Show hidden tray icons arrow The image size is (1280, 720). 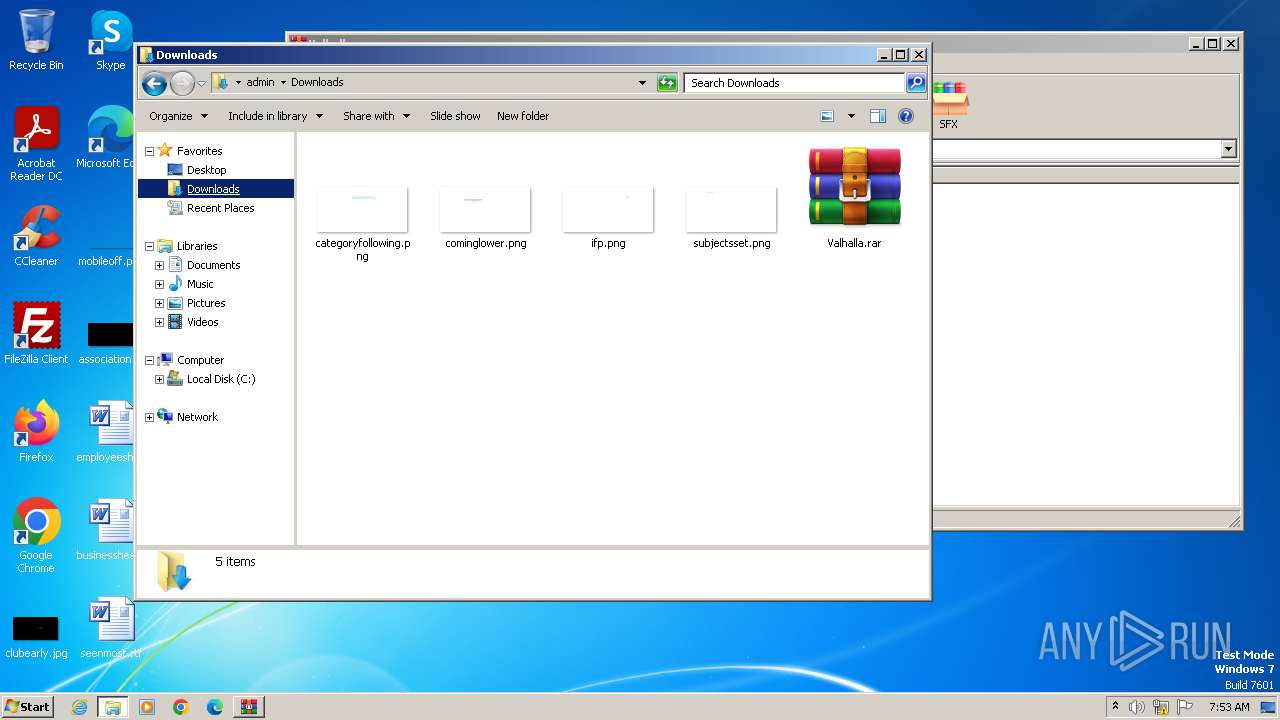click(1115, 707)
